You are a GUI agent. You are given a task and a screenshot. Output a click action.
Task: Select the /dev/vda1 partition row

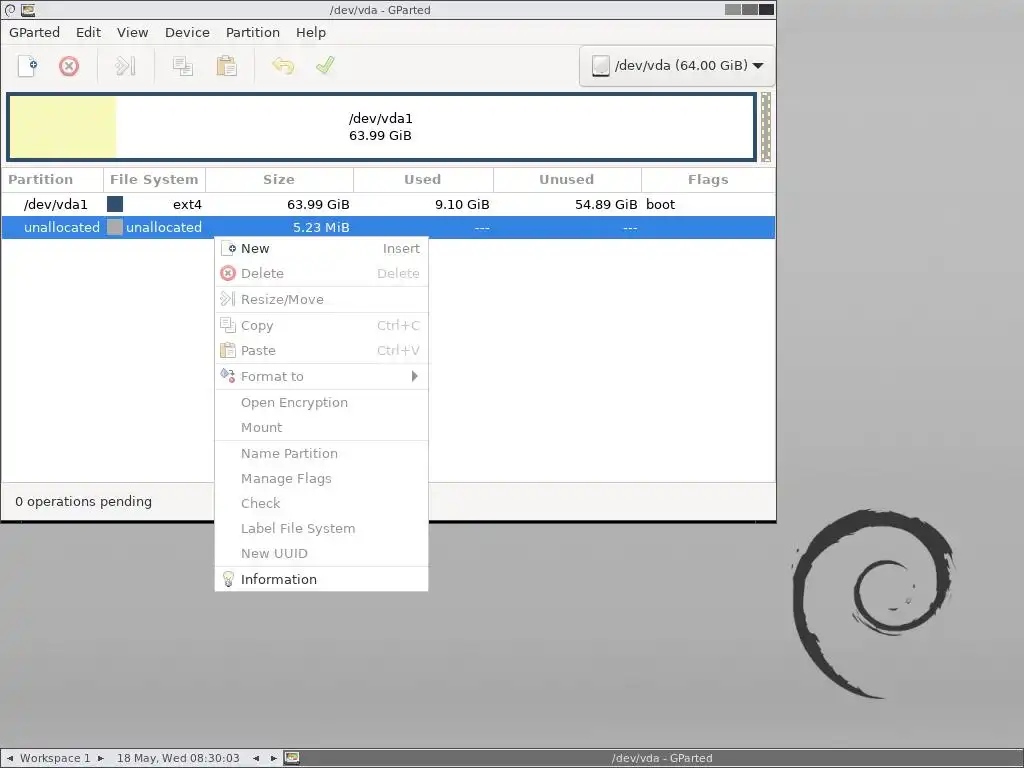coord(388,204)
